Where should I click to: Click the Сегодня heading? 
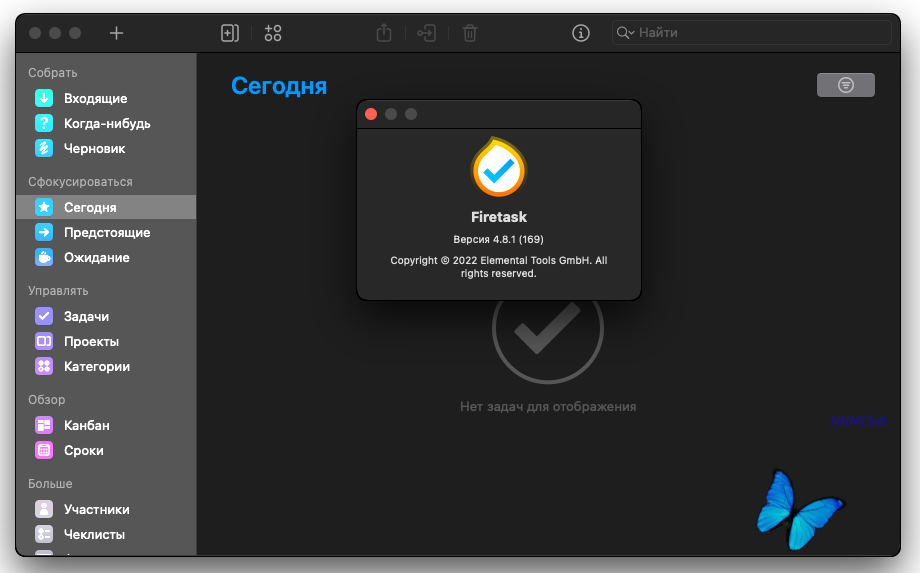click(279, 86)
